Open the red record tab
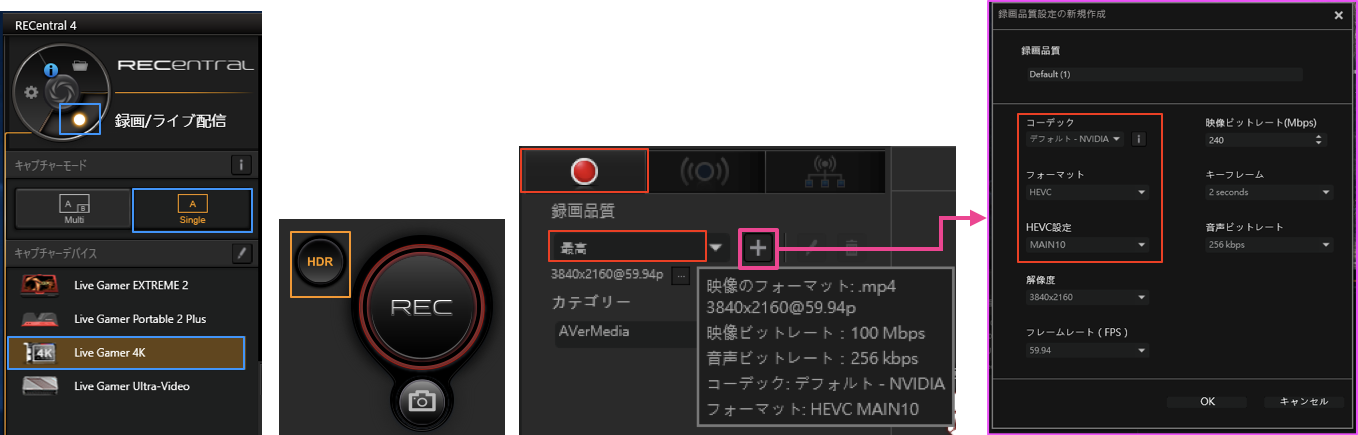 click(x=584, y=170)
